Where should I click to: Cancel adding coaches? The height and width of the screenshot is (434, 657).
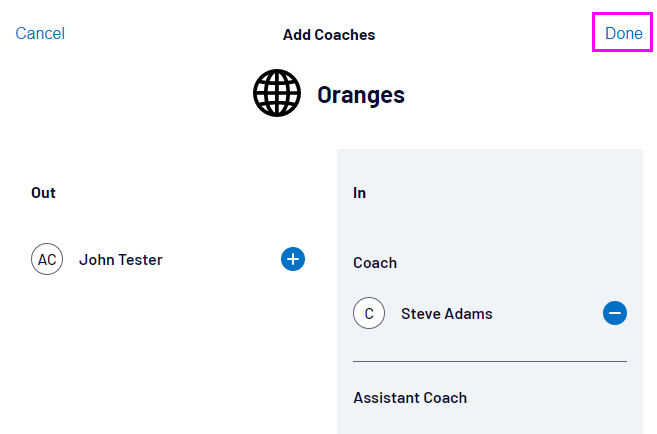[x=40, y=34]
